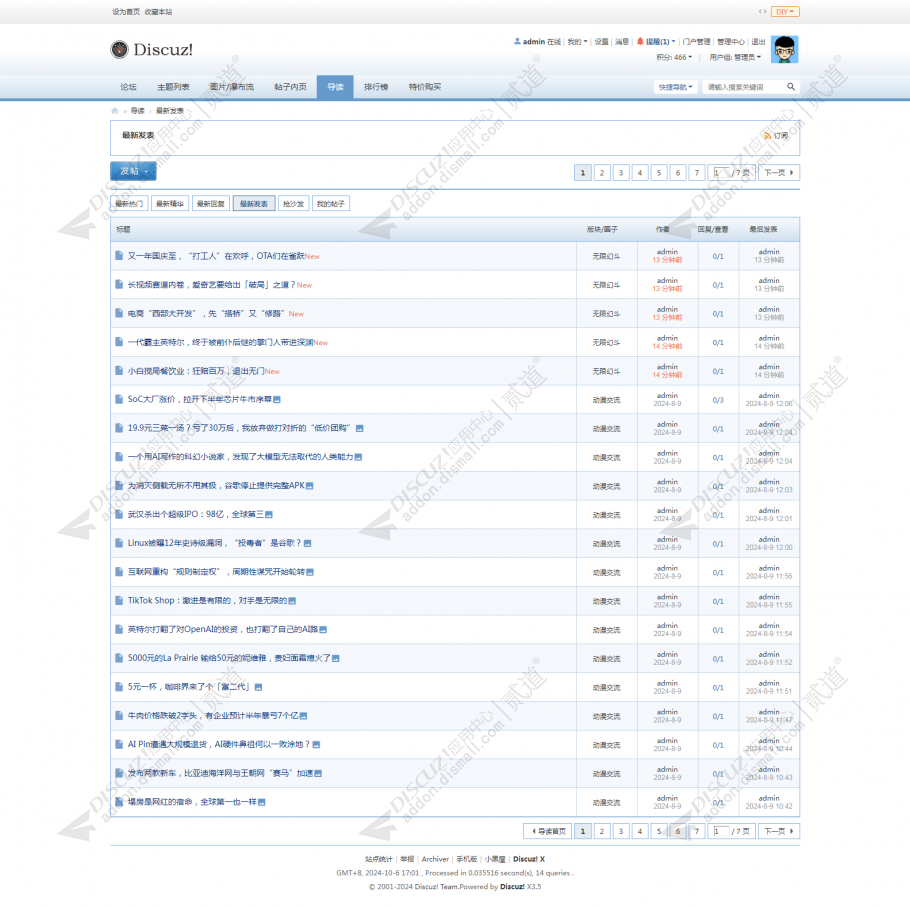910x907 pixels.
Task: Click image attachment icon after 5元一杯 title
Action: click(258, 687)
